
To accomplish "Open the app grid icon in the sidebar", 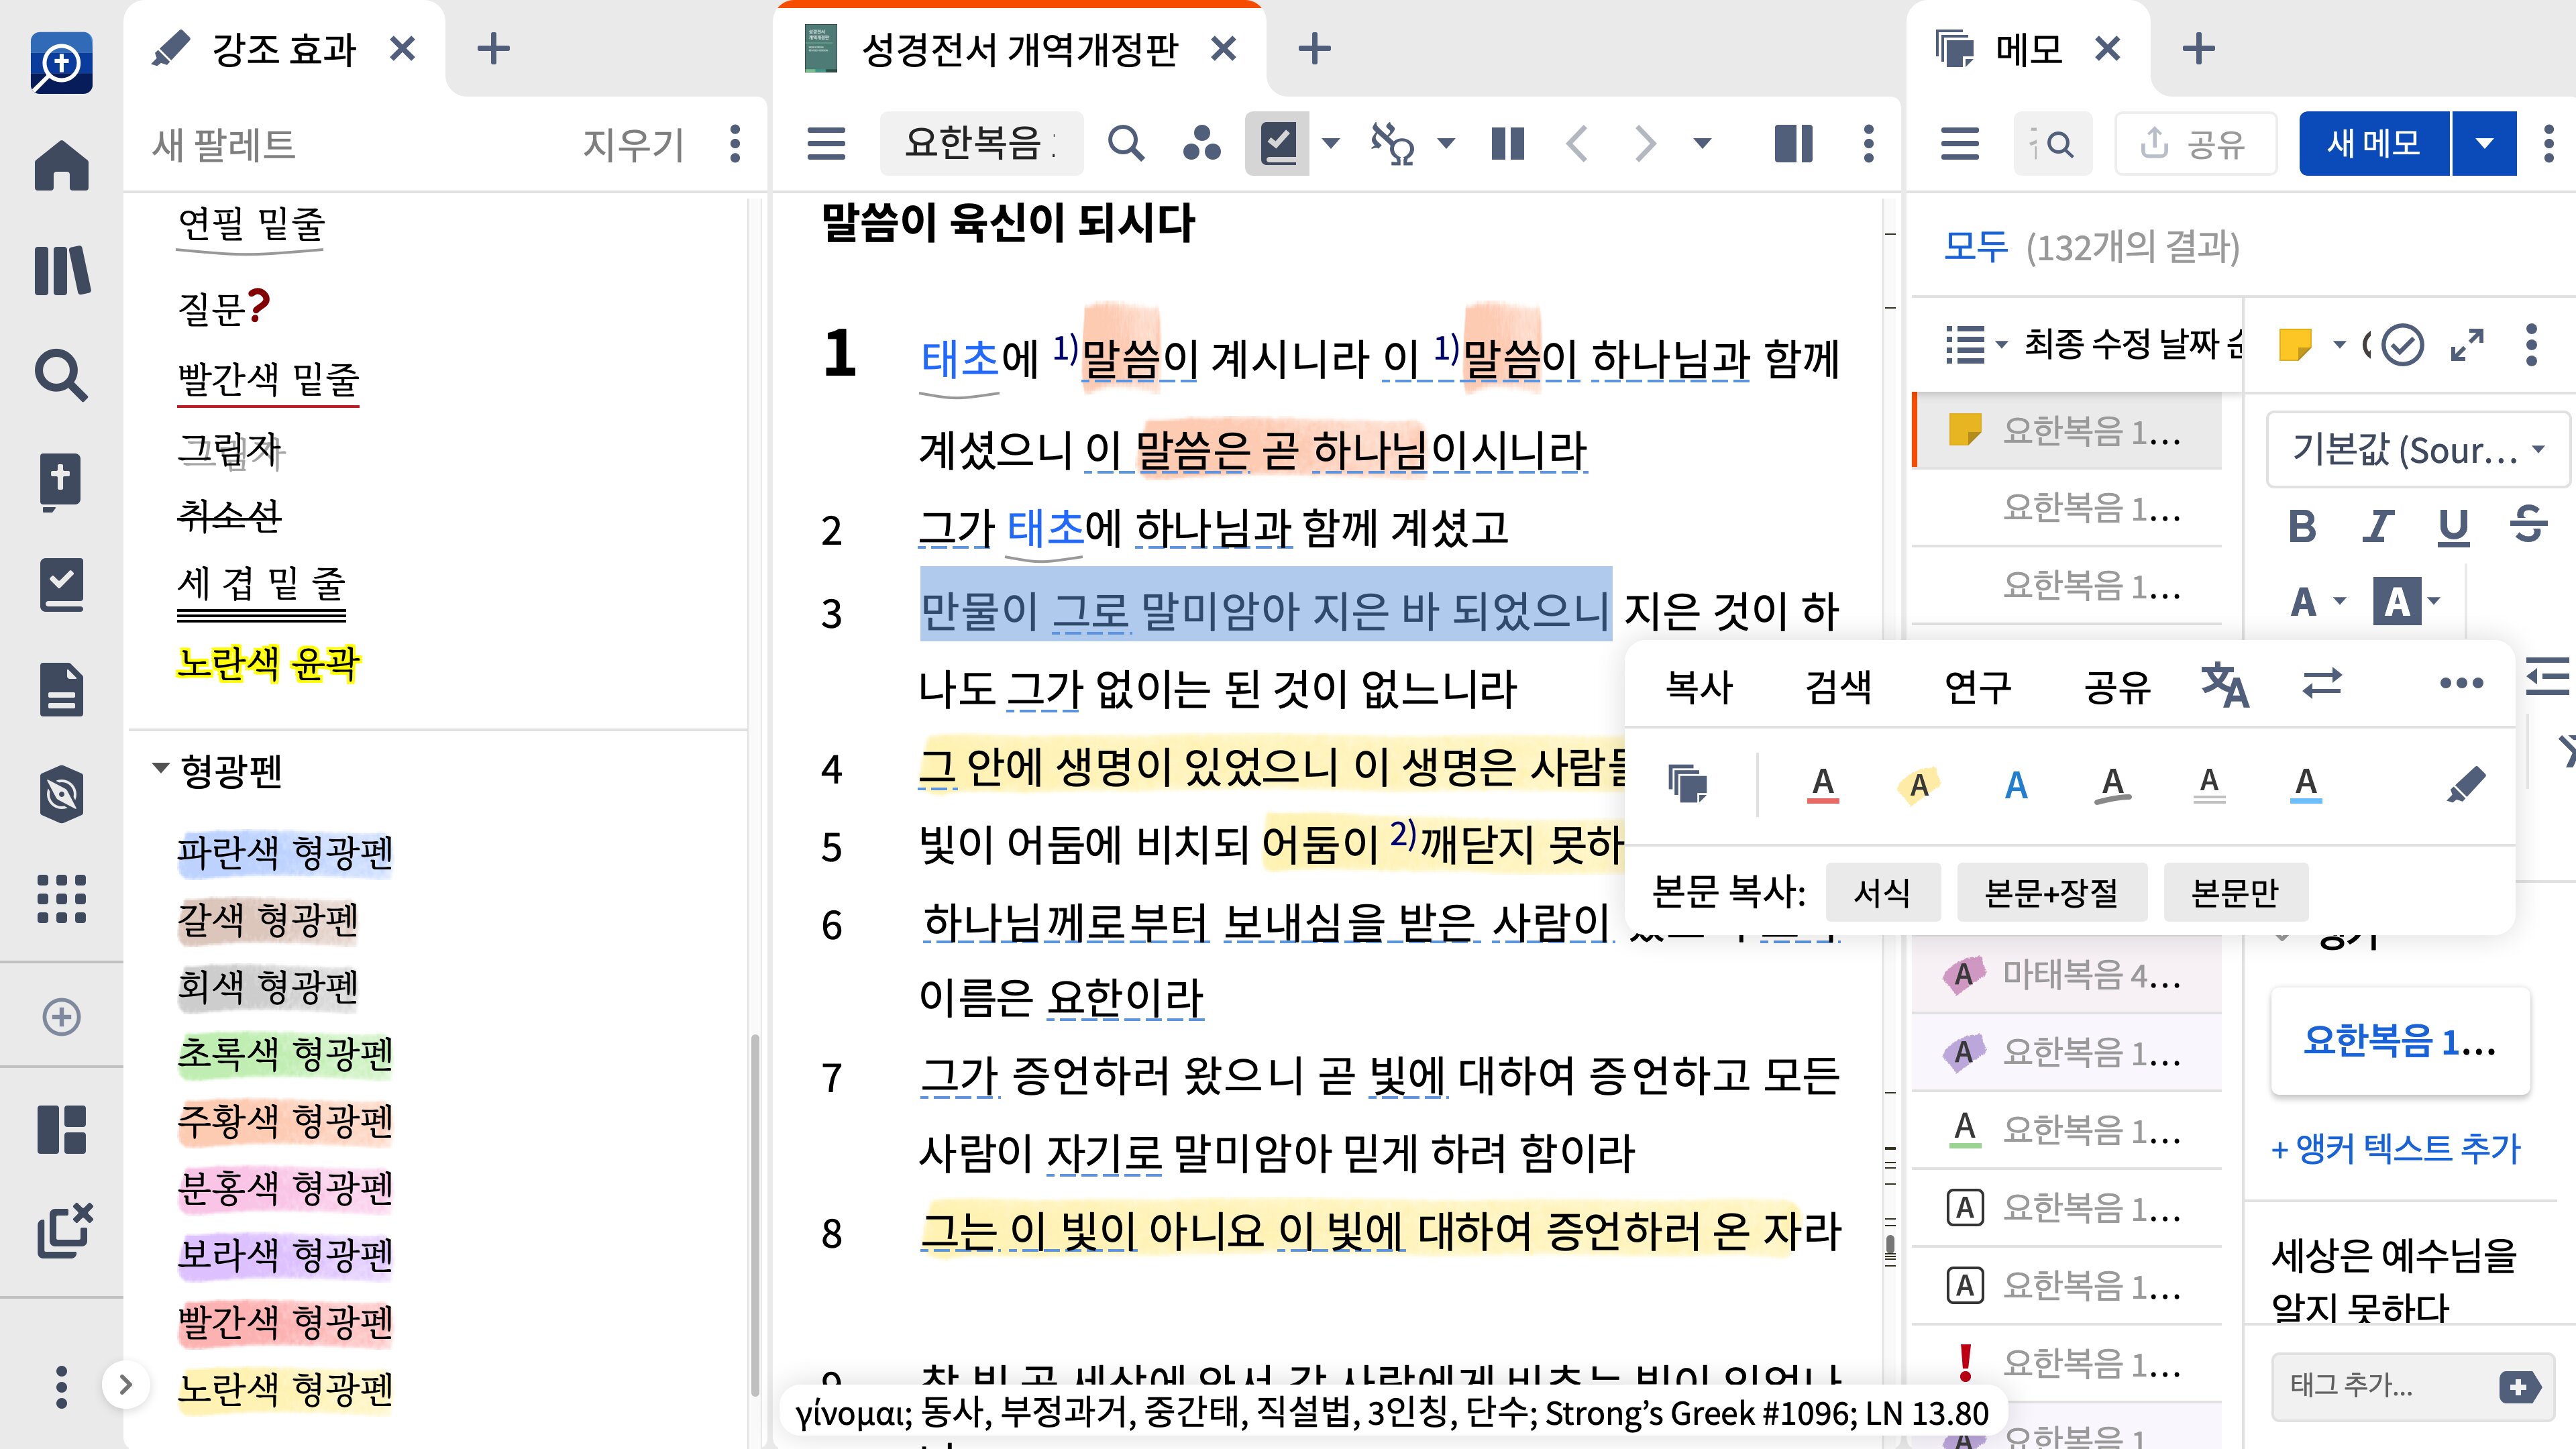I will point(62,898).
